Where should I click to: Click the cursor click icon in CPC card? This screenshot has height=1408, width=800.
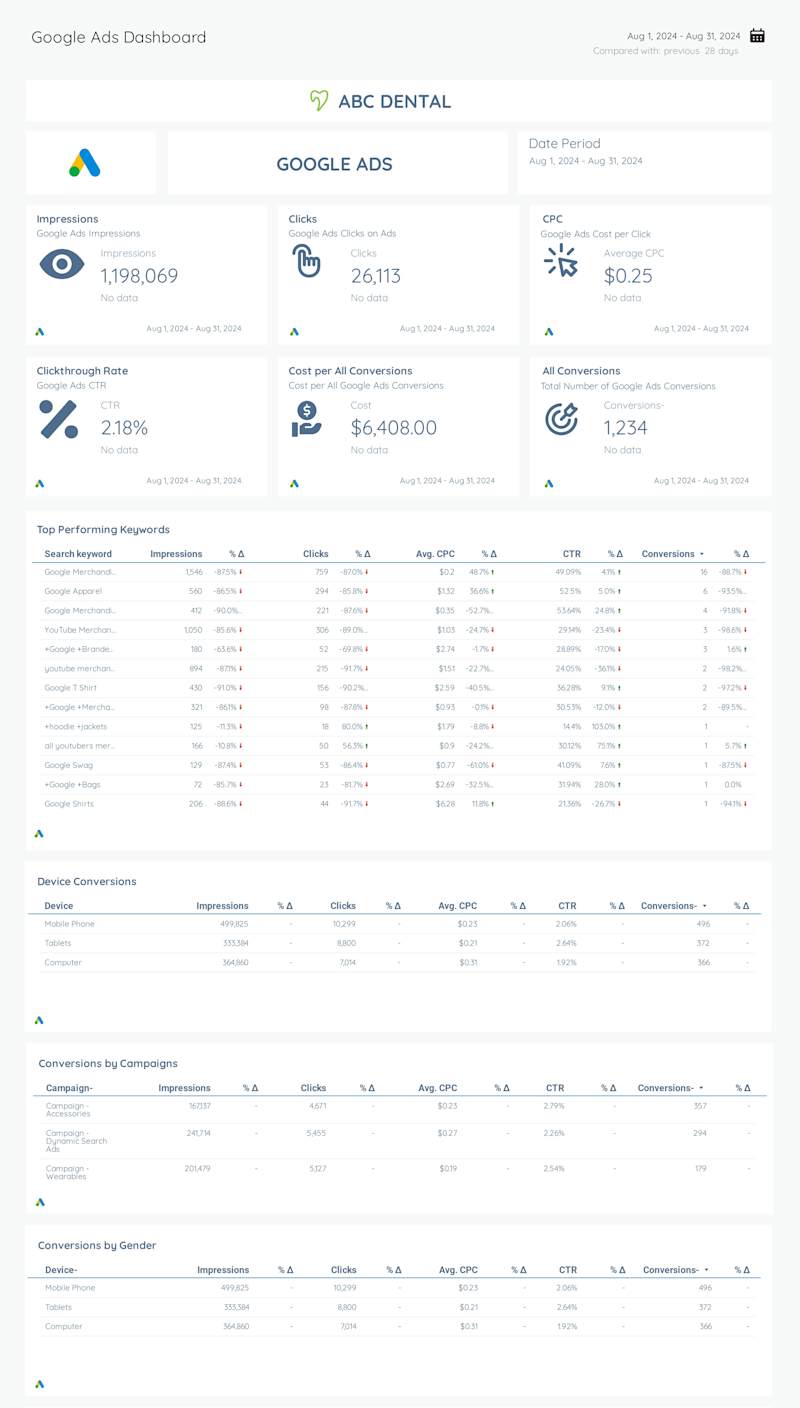[561, 260]
